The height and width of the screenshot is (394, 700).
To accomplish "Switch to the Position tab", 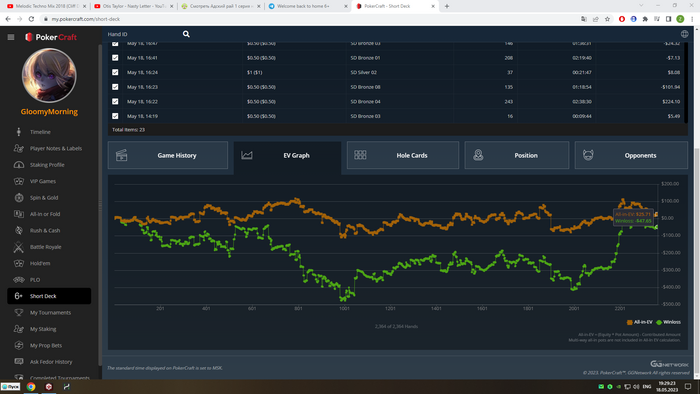I will tap(517, 155).
